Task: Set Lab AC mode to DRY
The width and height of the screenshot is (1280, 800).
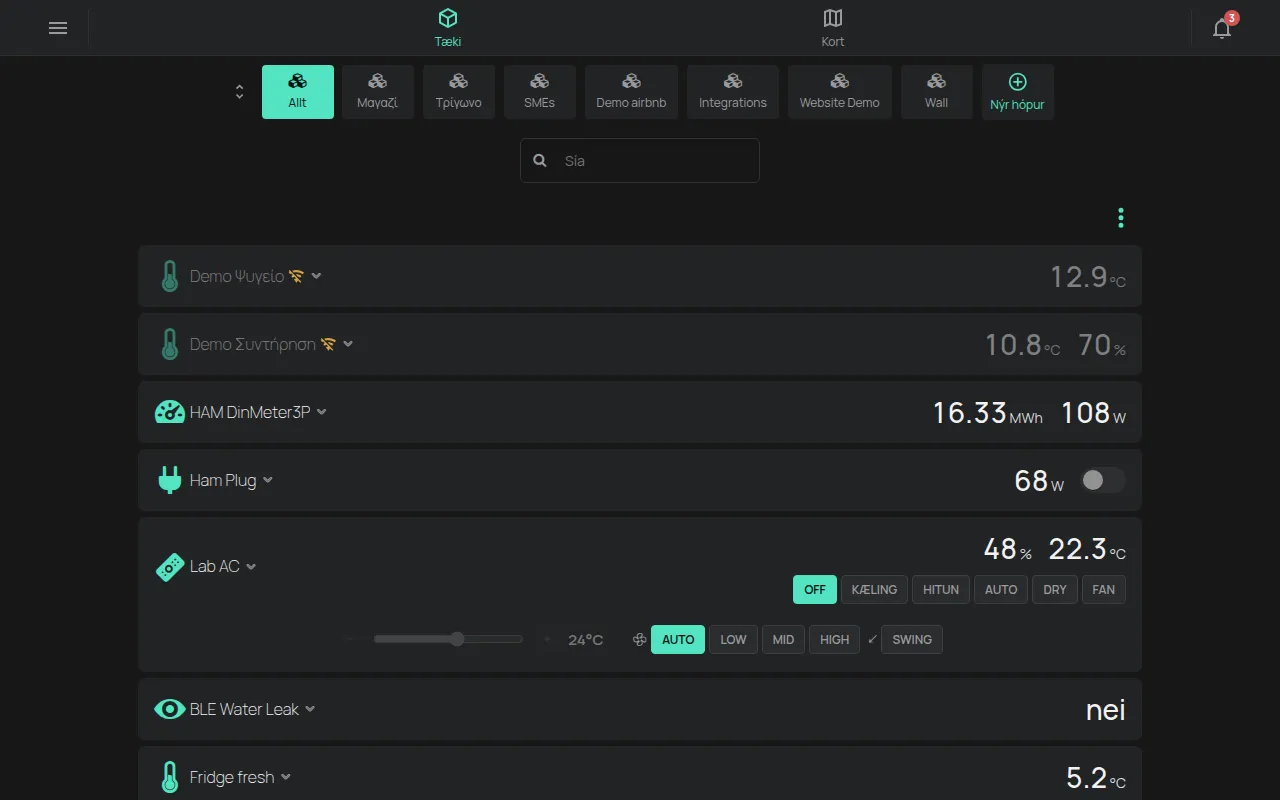Action: pos(1055,590)
